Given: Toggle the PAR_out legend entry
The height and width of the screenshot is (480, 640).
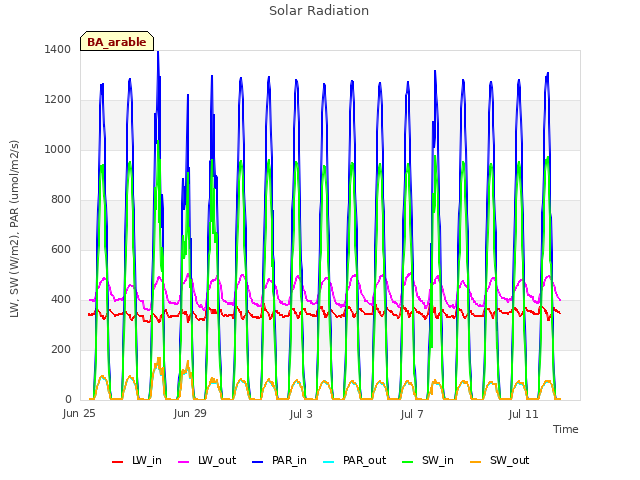Looking at the screenshot, I should click(354, 461).
